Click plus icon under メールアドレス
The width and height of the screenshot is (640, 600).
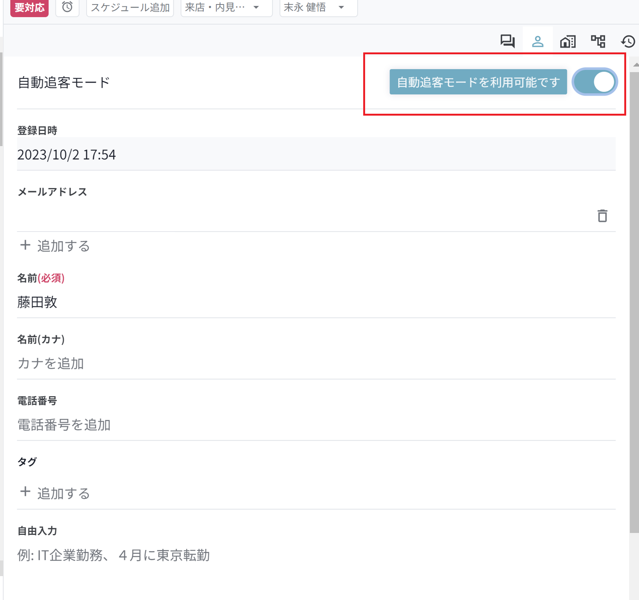[25, 245]
